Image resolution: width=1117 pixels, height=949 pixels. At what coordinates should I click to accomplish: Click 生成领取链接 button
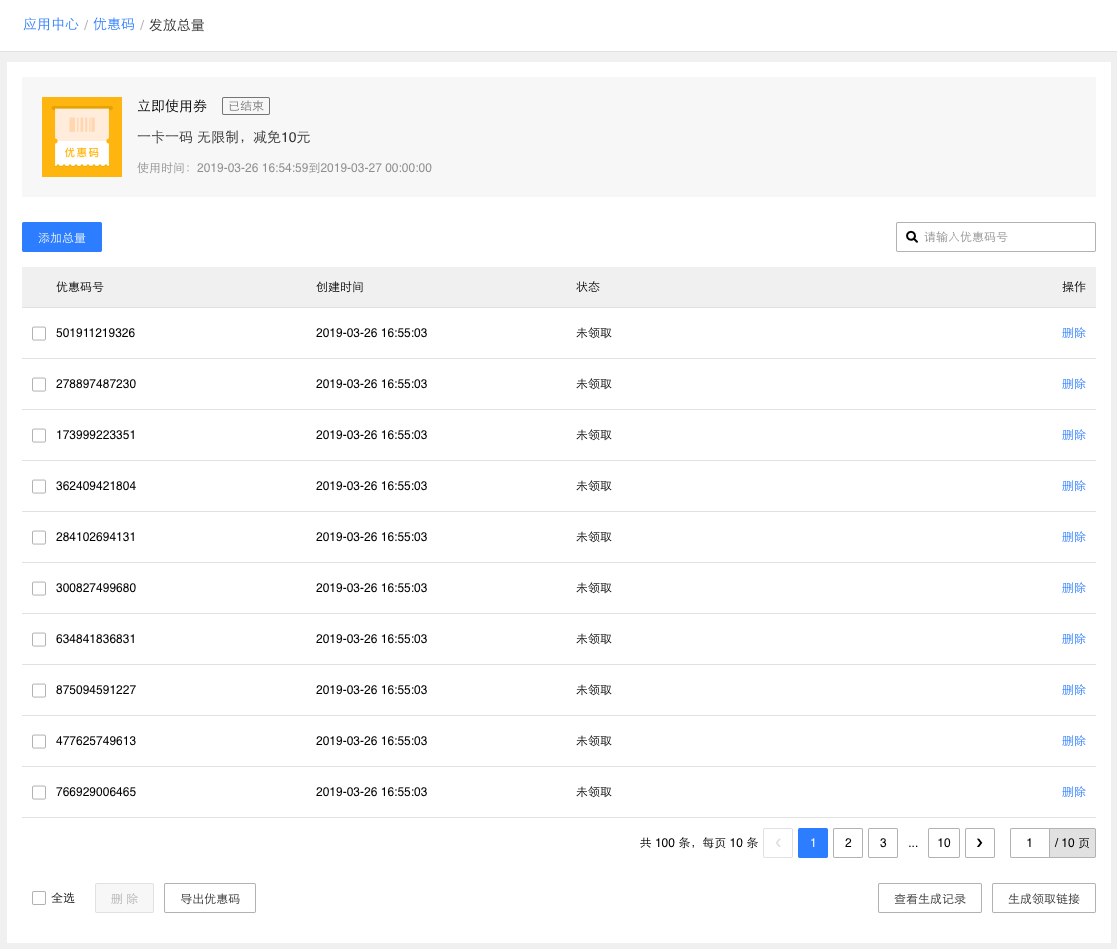pyautogui.click(x=1043, y=898)
